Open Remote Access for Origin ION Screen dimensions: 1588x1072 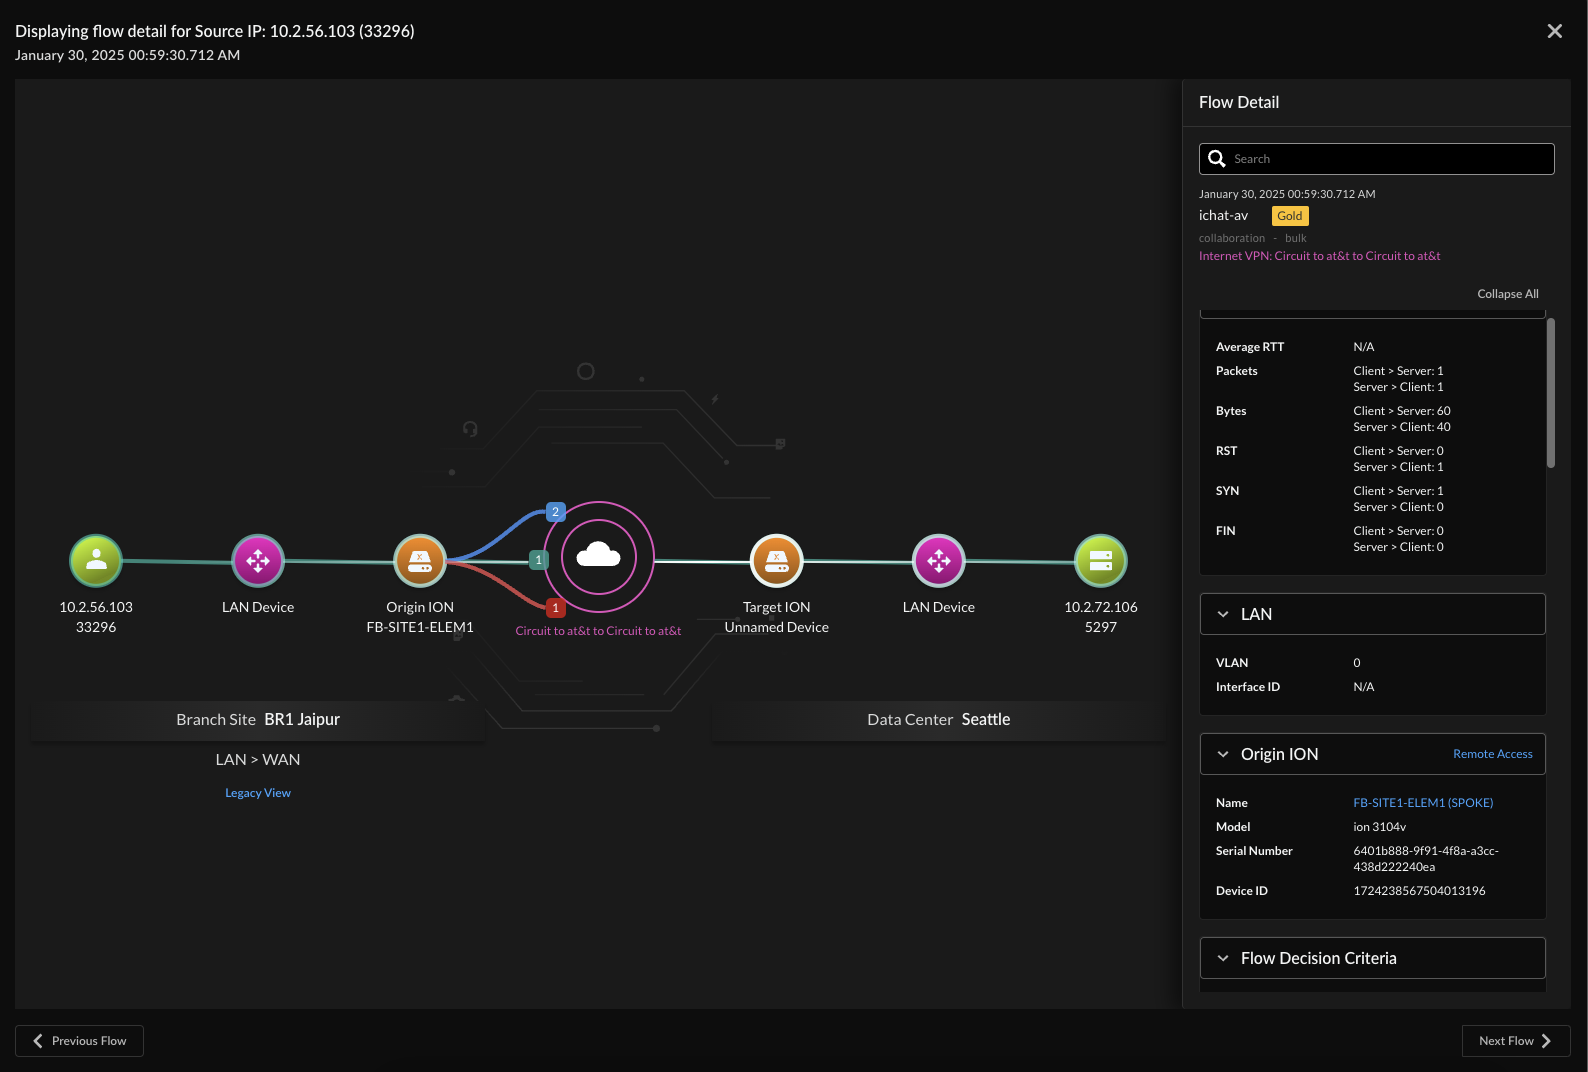tap(1493, 754)
